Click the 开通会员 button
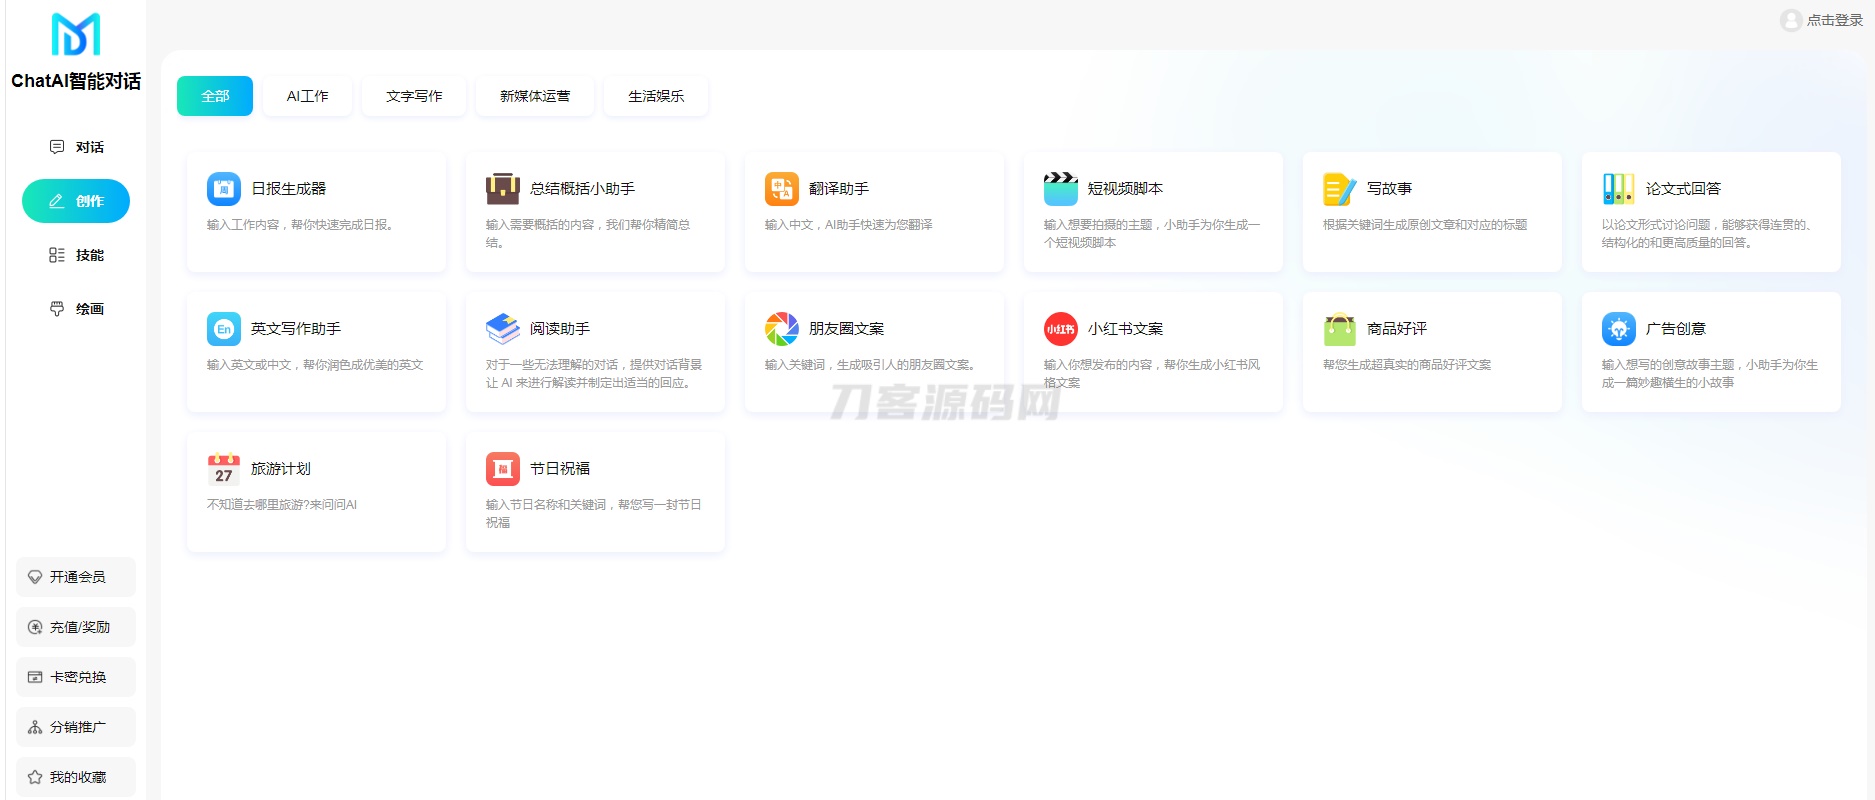Screen dimensions: 1875x800 point(76,577)
